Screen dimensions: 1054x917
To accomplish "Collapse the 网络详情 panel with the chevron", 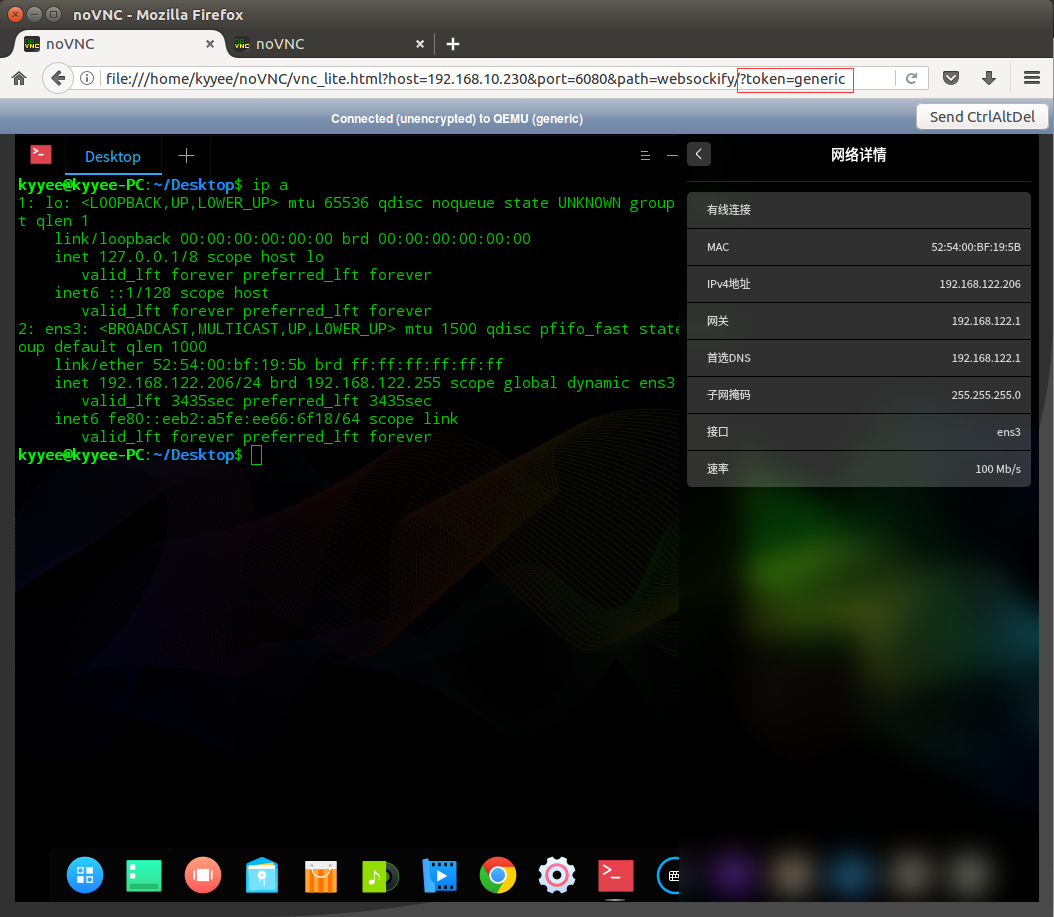I will [698, 154].
